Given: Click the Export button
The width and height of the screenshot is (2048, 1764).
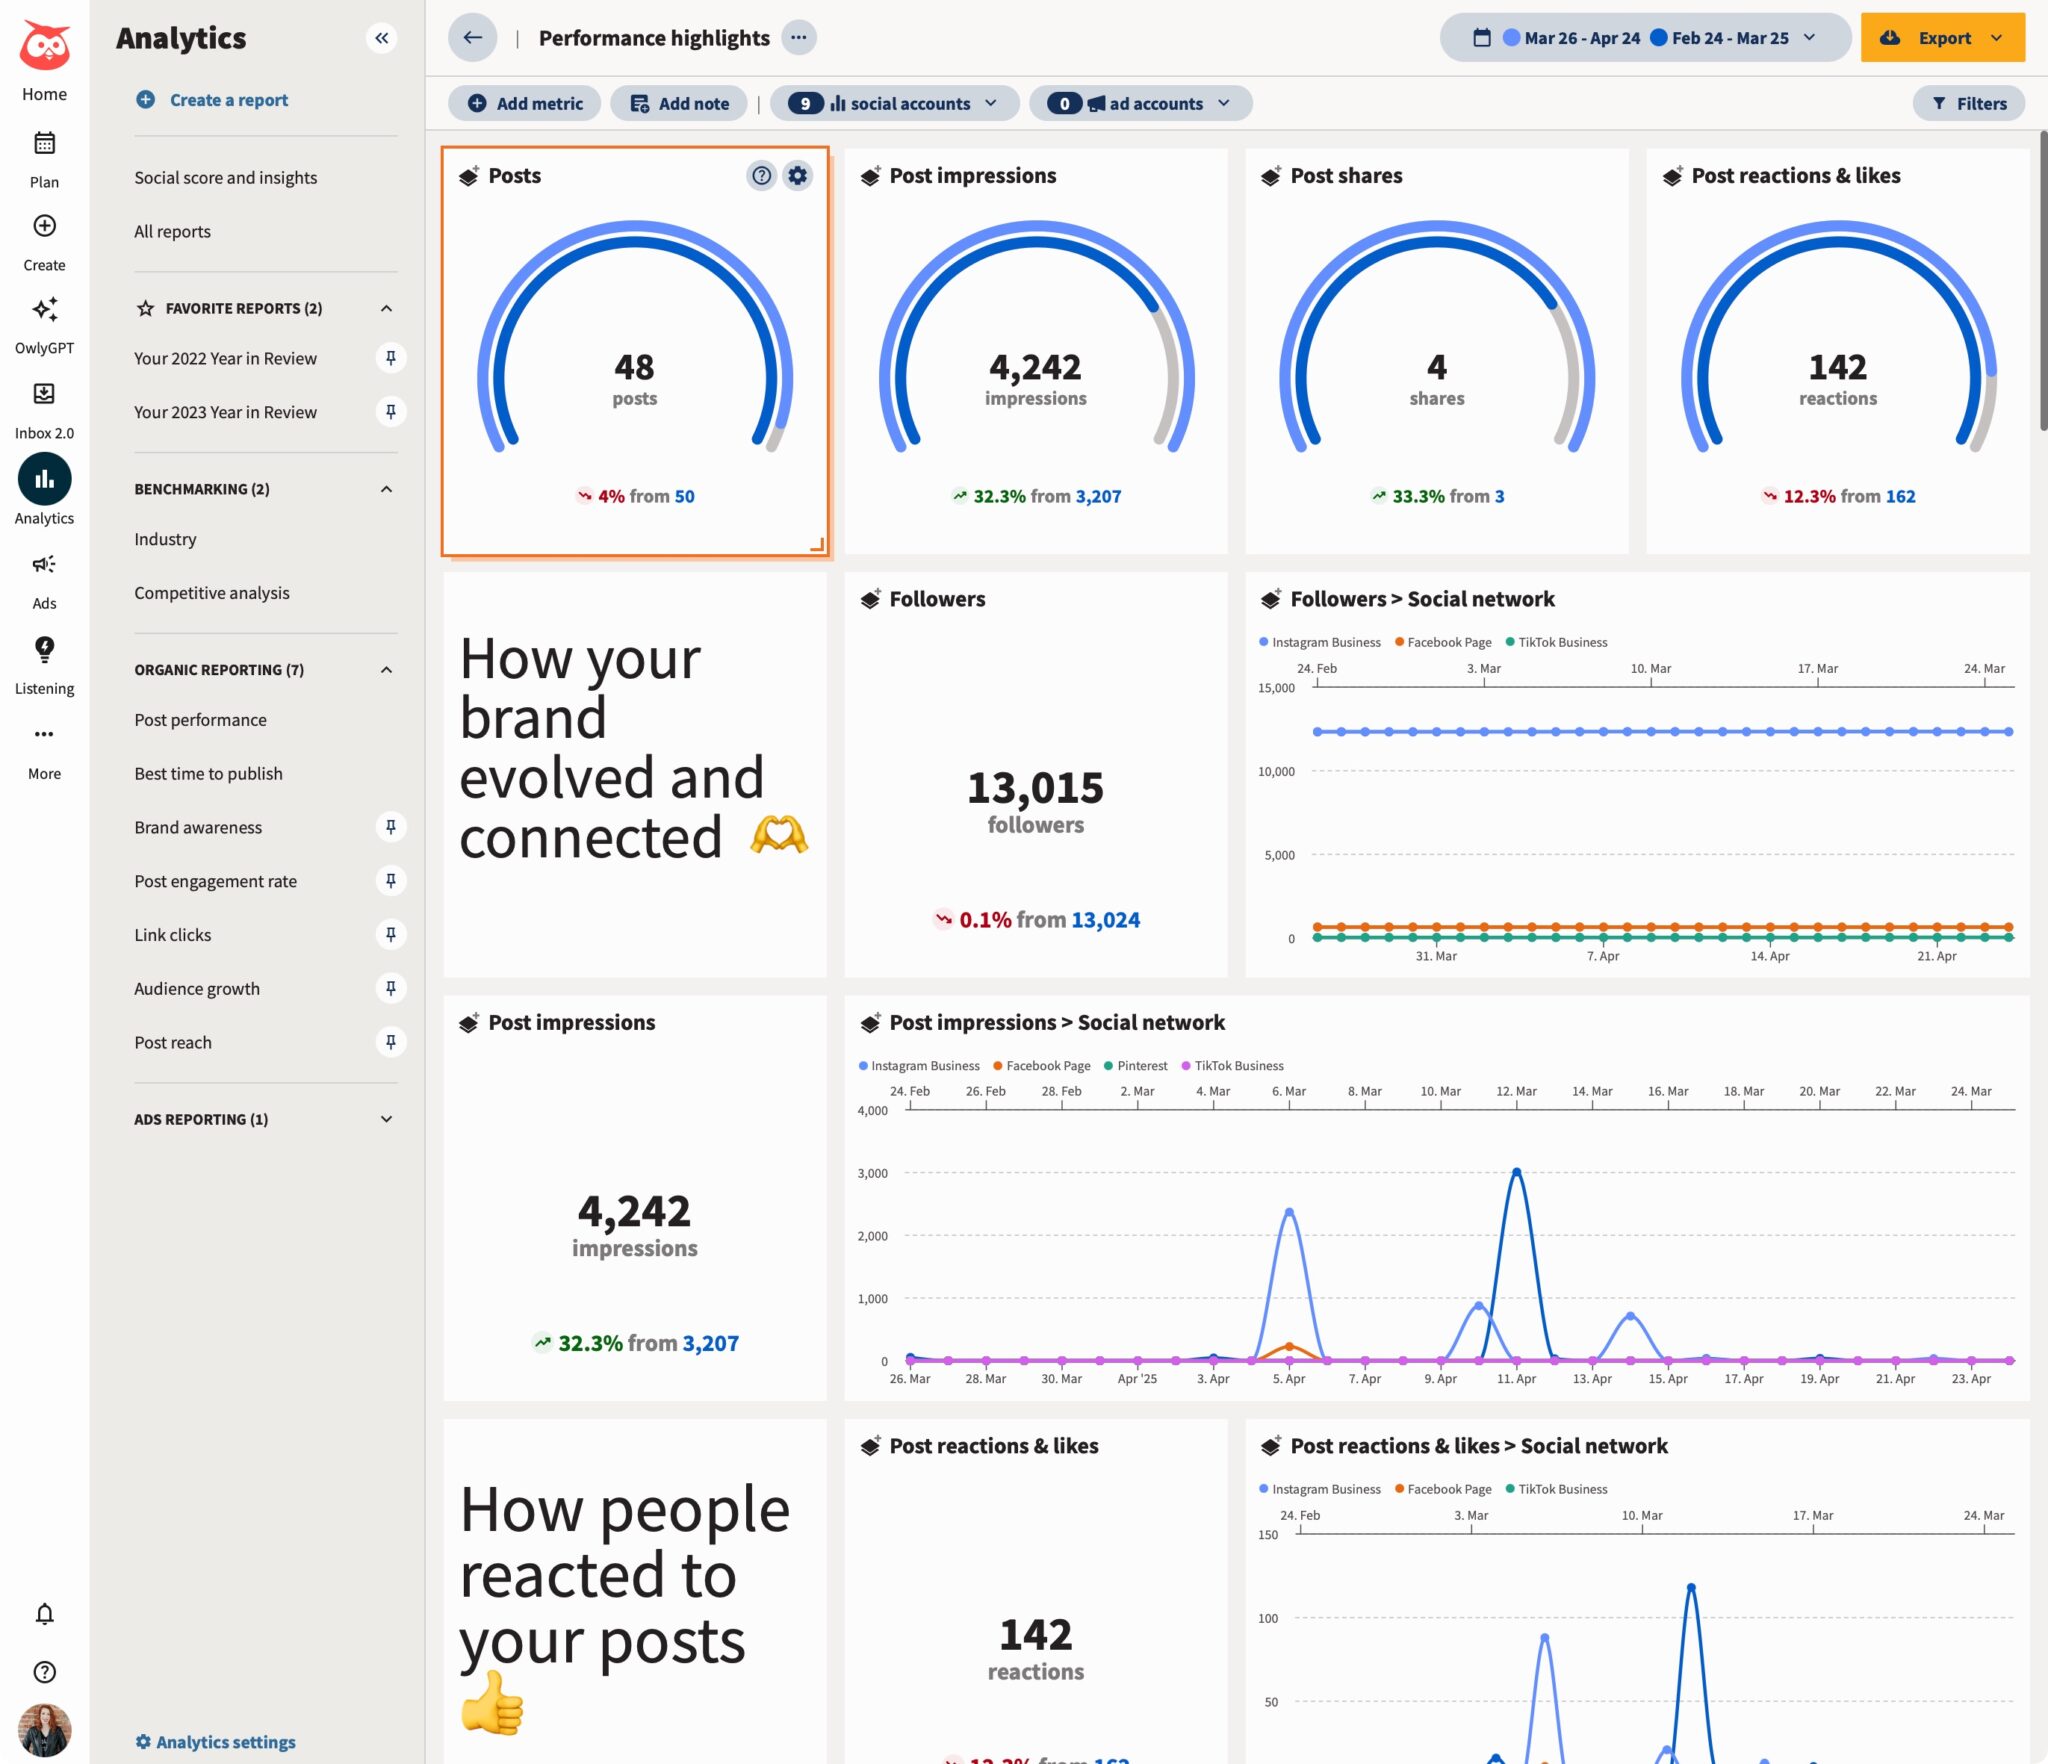Looking at the screenshot, I should pyautogui.click(x=1941, y=37).
